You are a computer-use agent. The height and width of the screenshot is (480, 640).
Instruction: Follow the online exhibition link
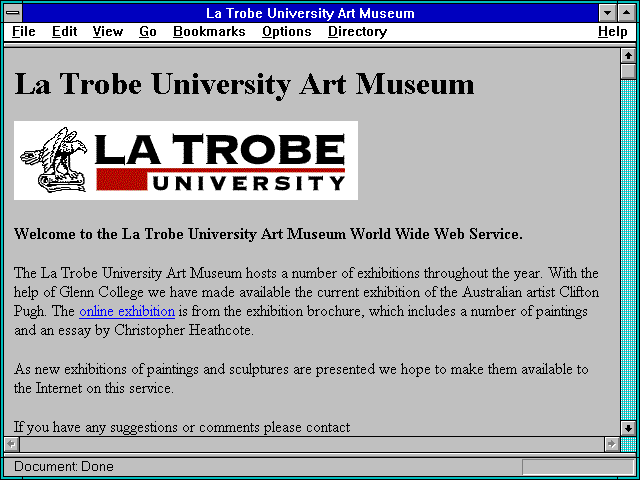click(x=127, y=311)
